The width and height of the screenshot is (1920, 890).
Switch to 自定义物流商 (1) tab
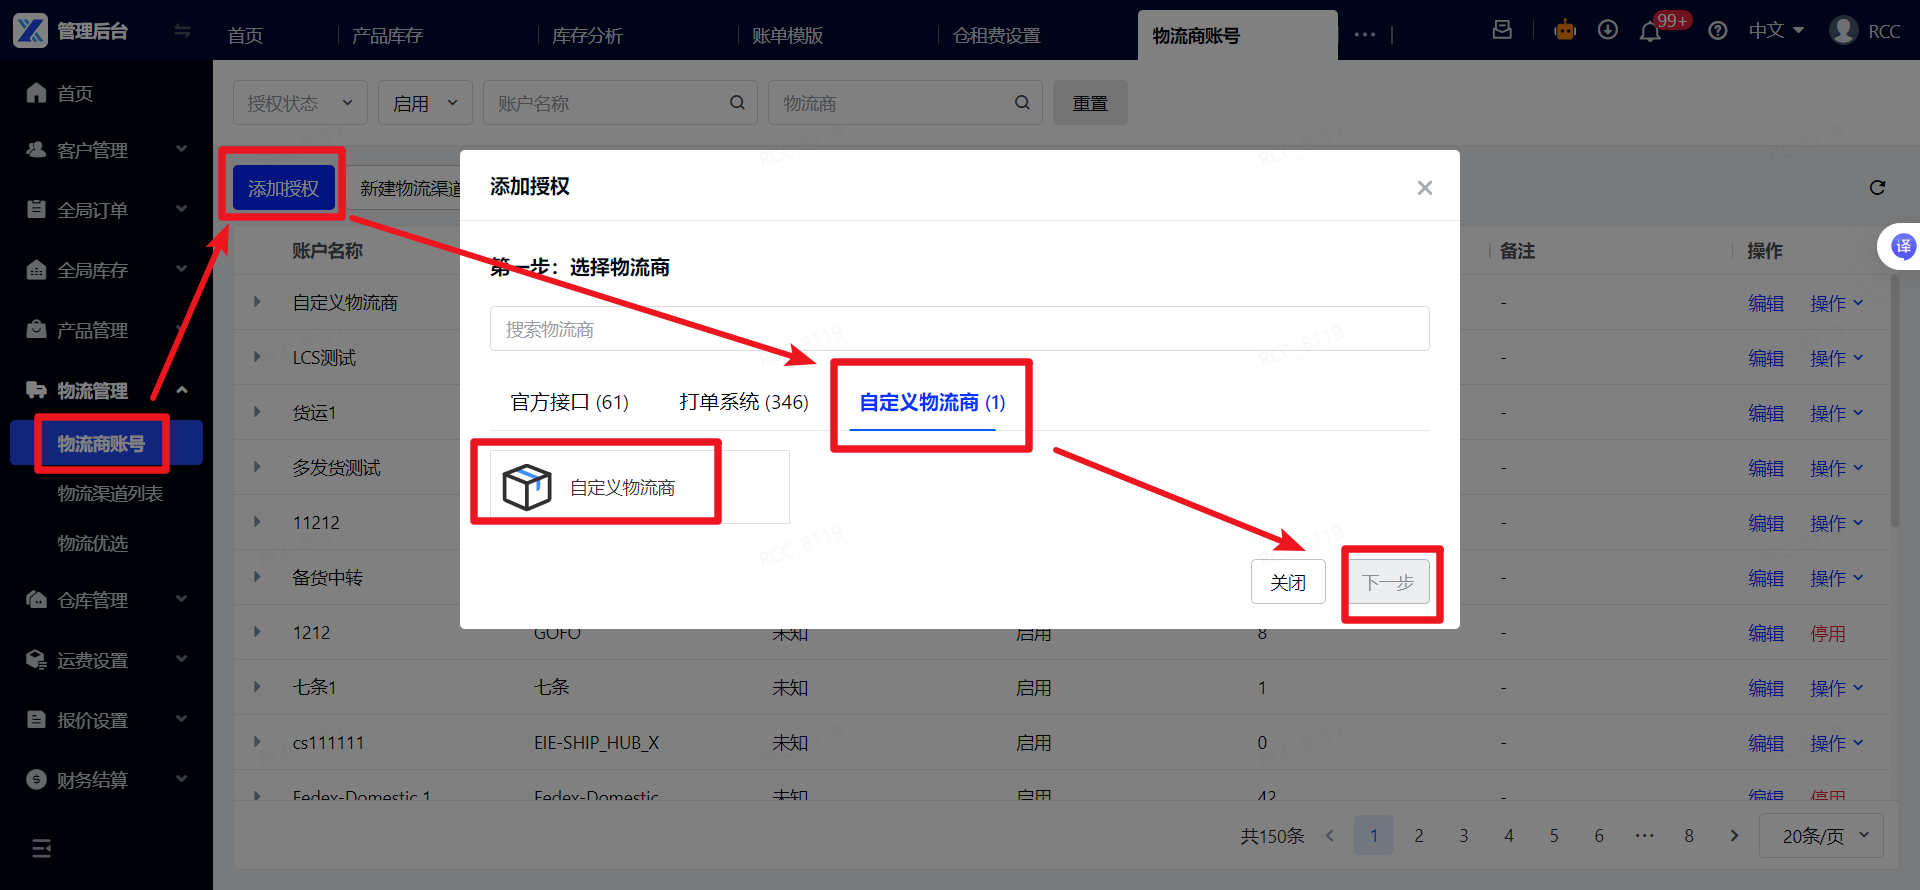932,402
